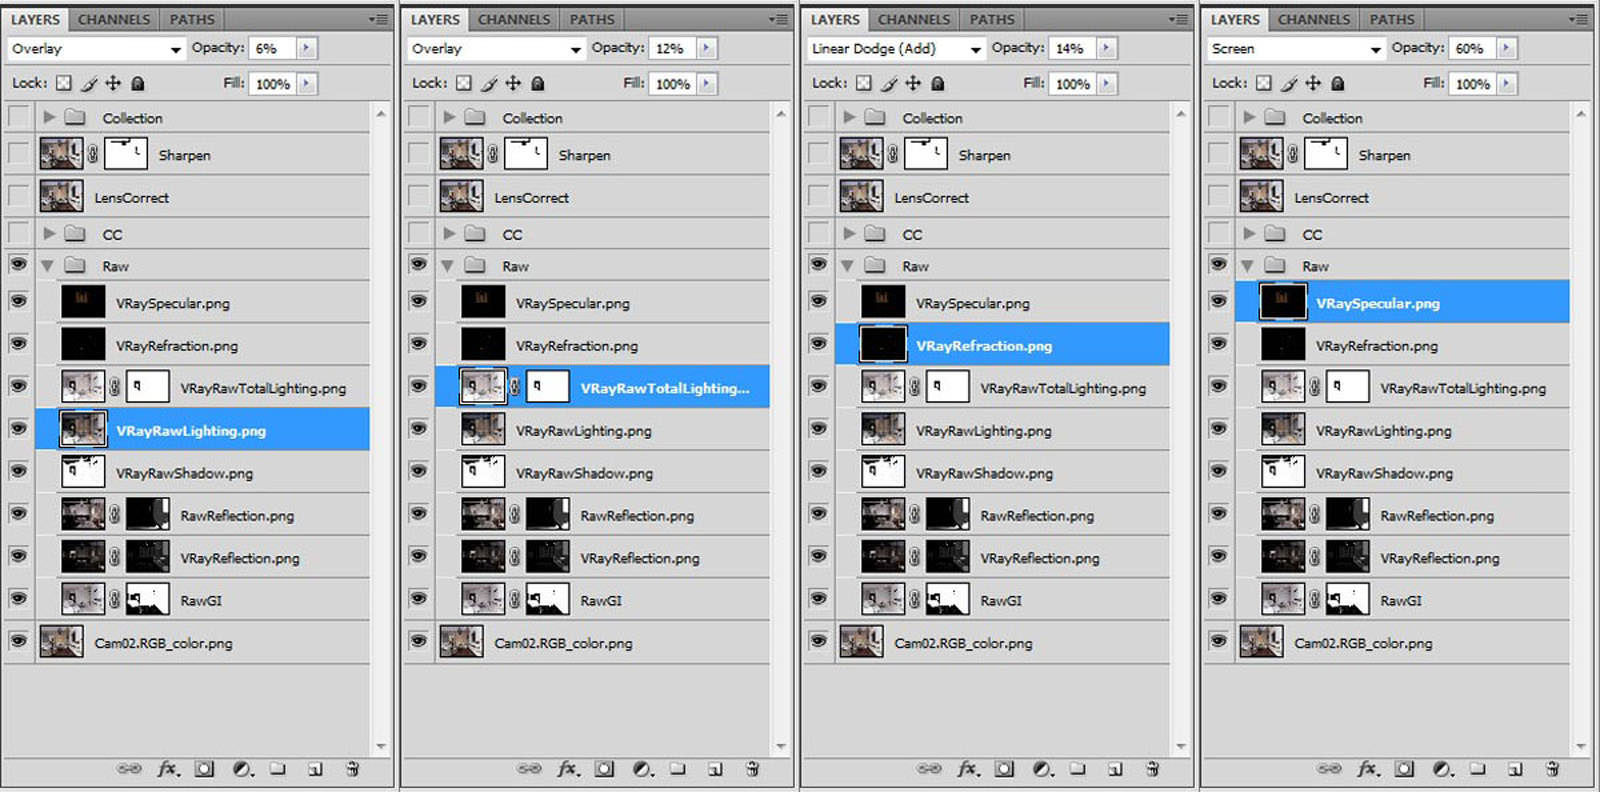Viewport: 1600px width, 792px height.
Task: Select VRaySpecular.png layer in fourth panel
Action: [x=1402, y=302]
